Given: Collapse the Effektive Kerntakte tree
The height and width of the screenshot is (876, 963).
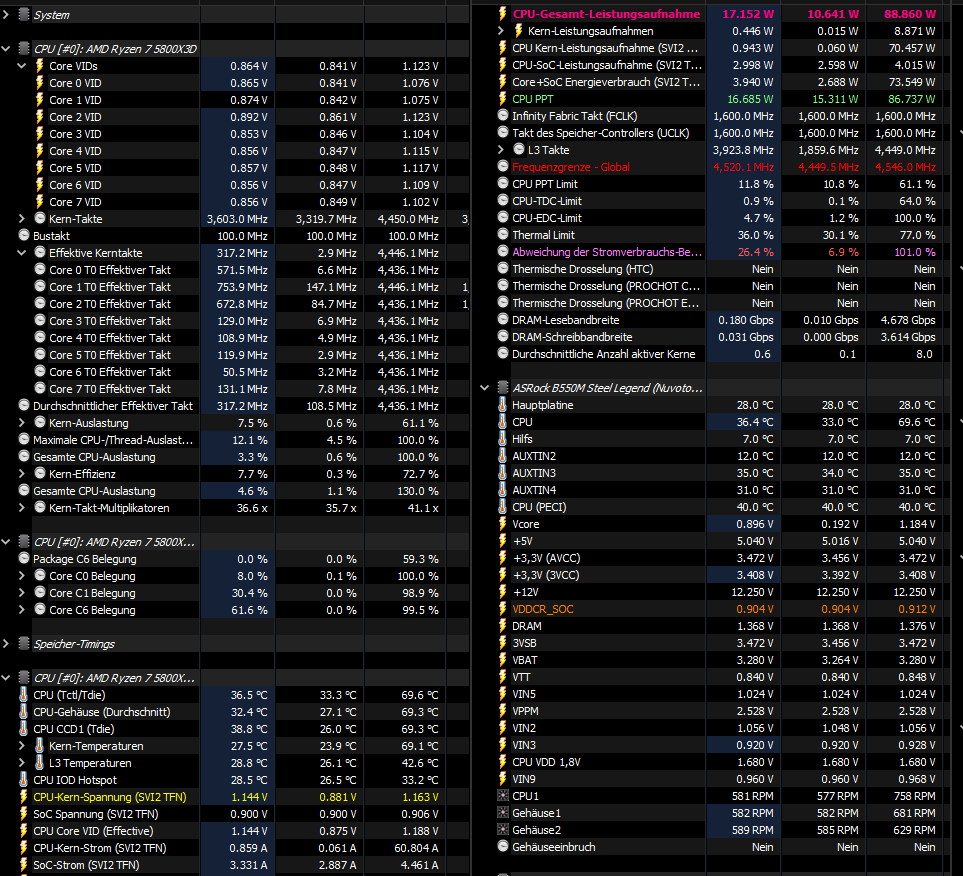Looking at the screenshot, I should point(22,252).
